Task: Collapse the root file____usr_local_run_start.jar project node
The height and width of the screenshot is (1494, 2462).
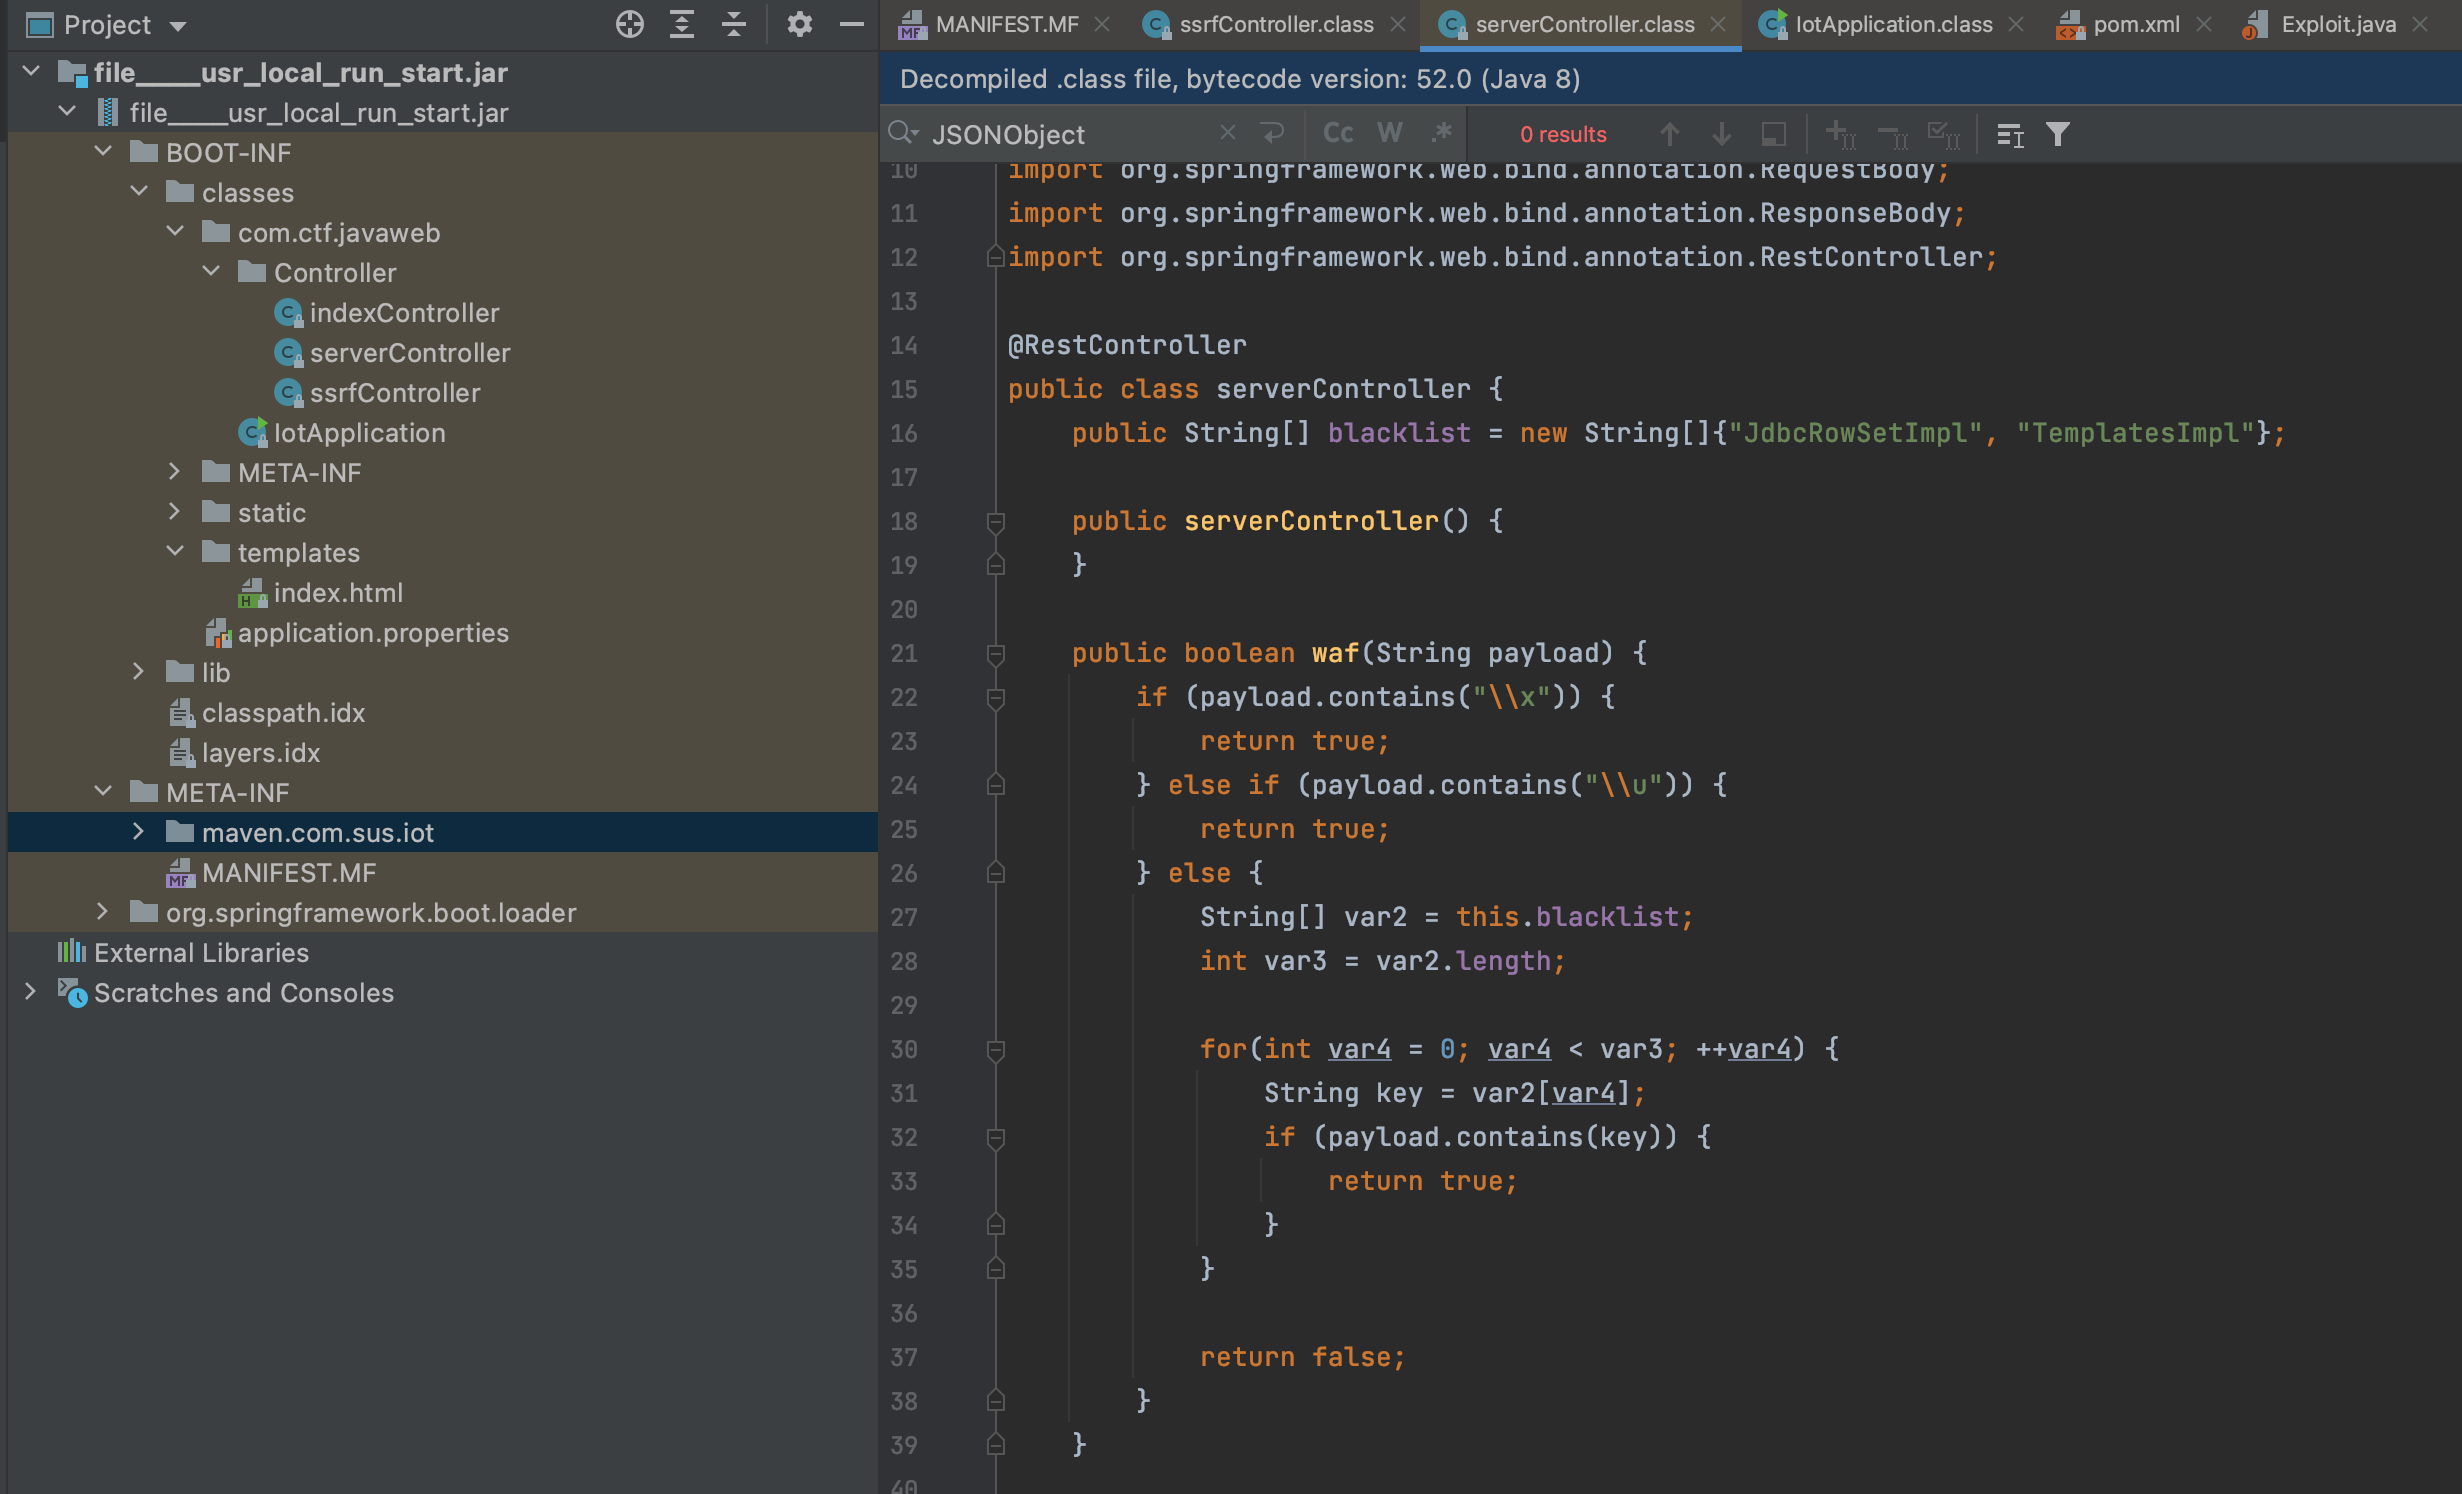Action: tap(31, 71)
